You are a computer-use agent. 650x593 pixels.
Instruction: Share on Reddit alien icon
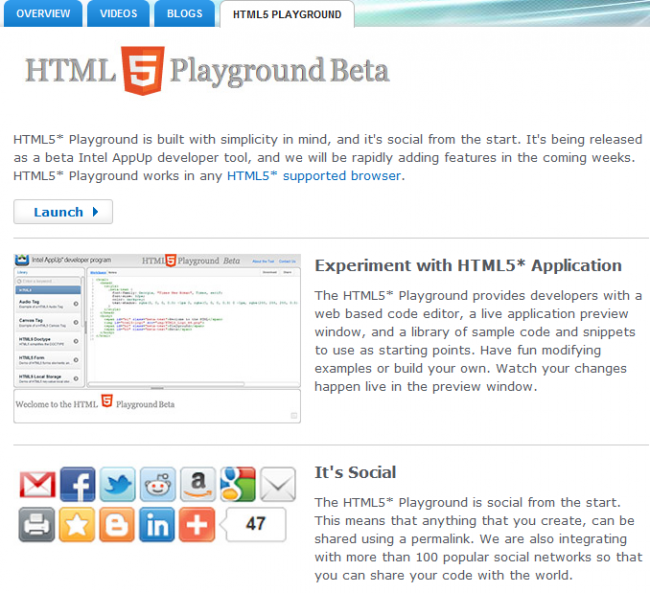pyautogui.click(x=158, y=484)
